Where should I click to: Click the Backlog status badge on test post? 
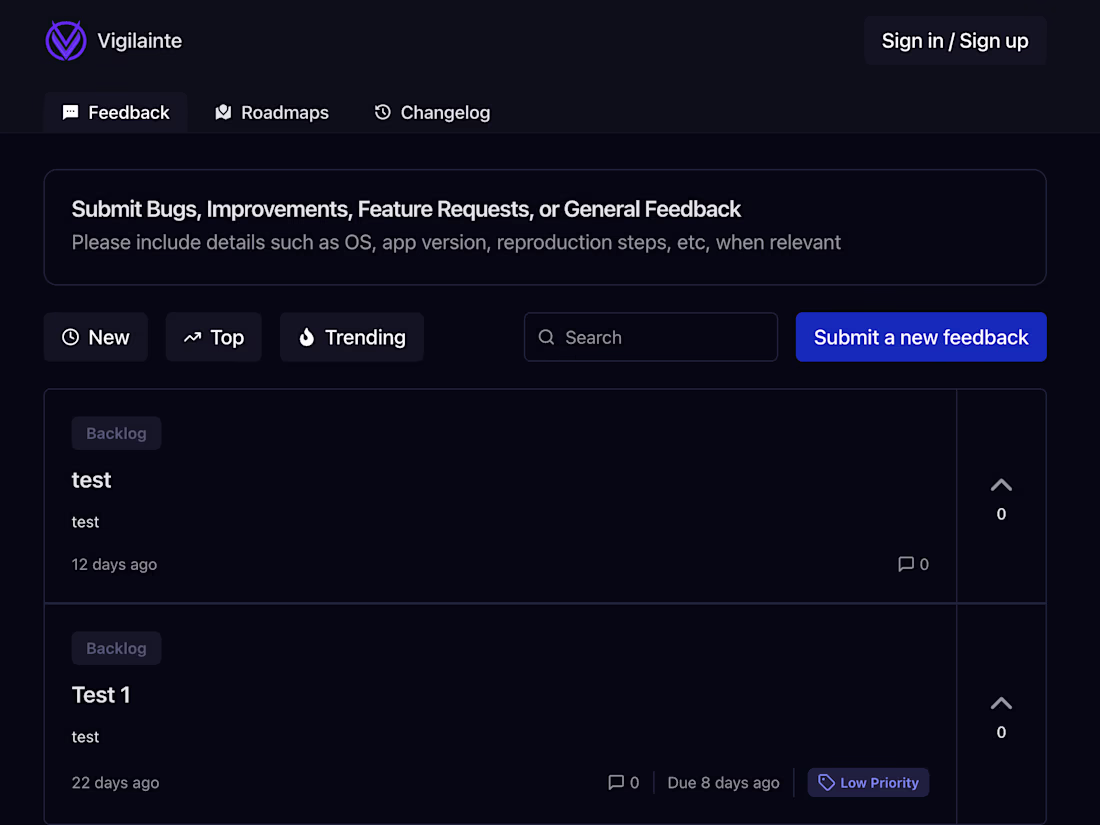(116, 433)
